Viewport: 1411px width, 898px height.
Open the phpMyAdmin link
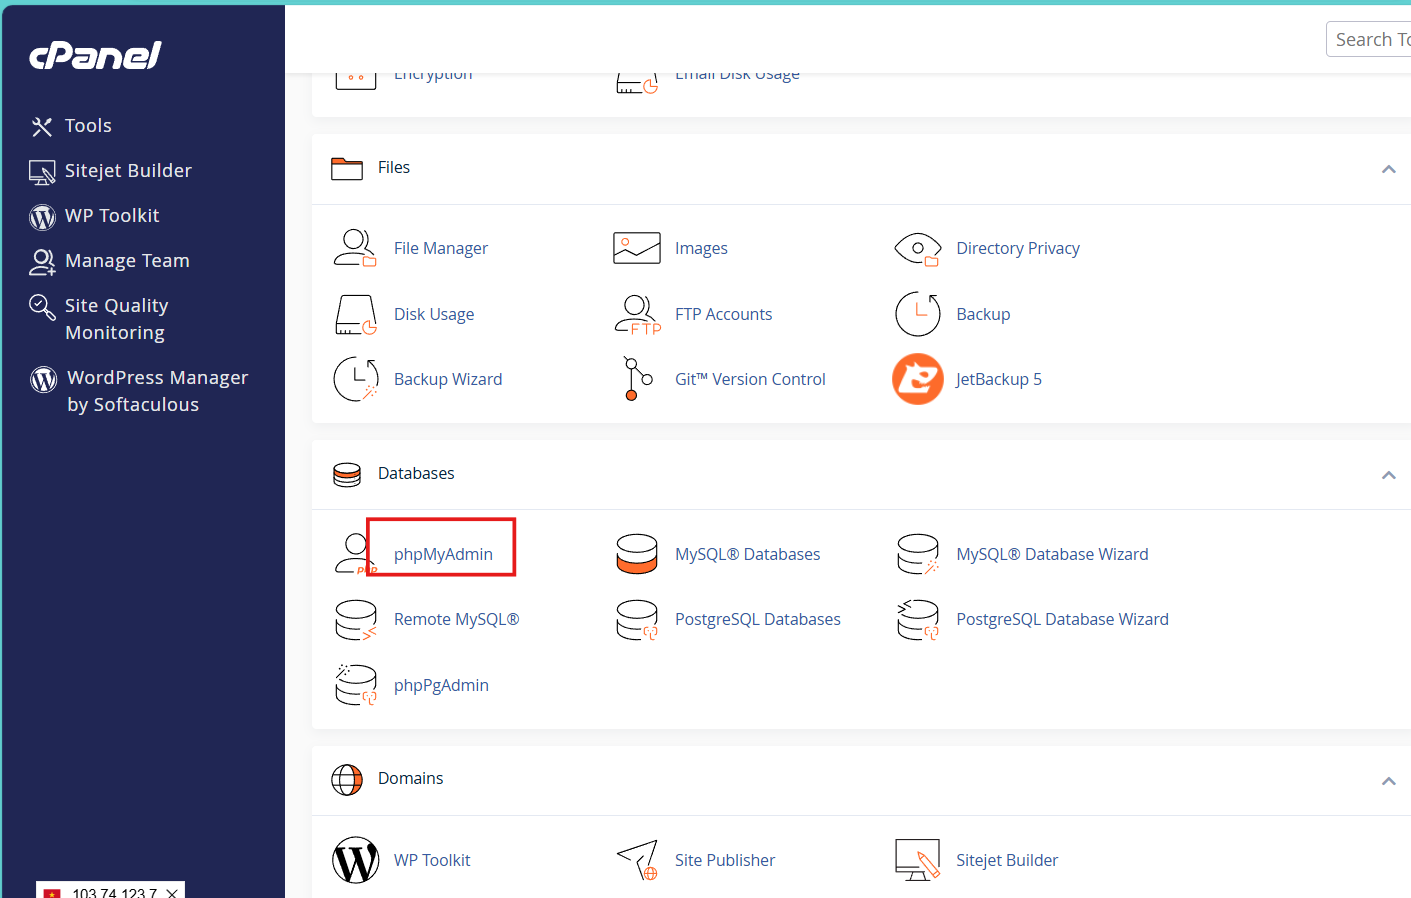click(x=443, y=554)
